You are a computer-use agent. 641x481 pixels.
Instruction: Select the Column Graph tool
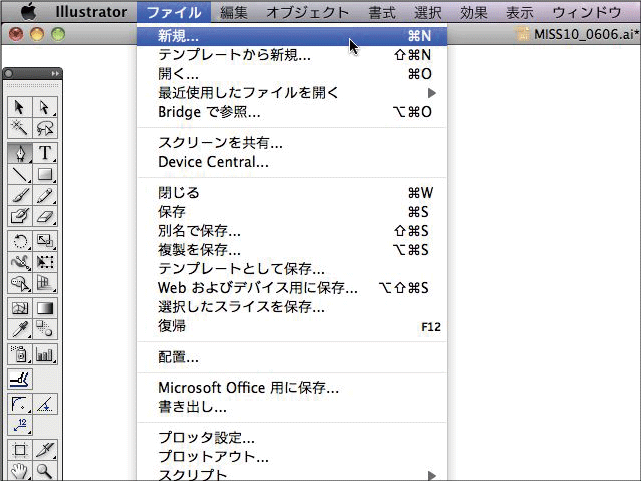[x=45, y=353]
